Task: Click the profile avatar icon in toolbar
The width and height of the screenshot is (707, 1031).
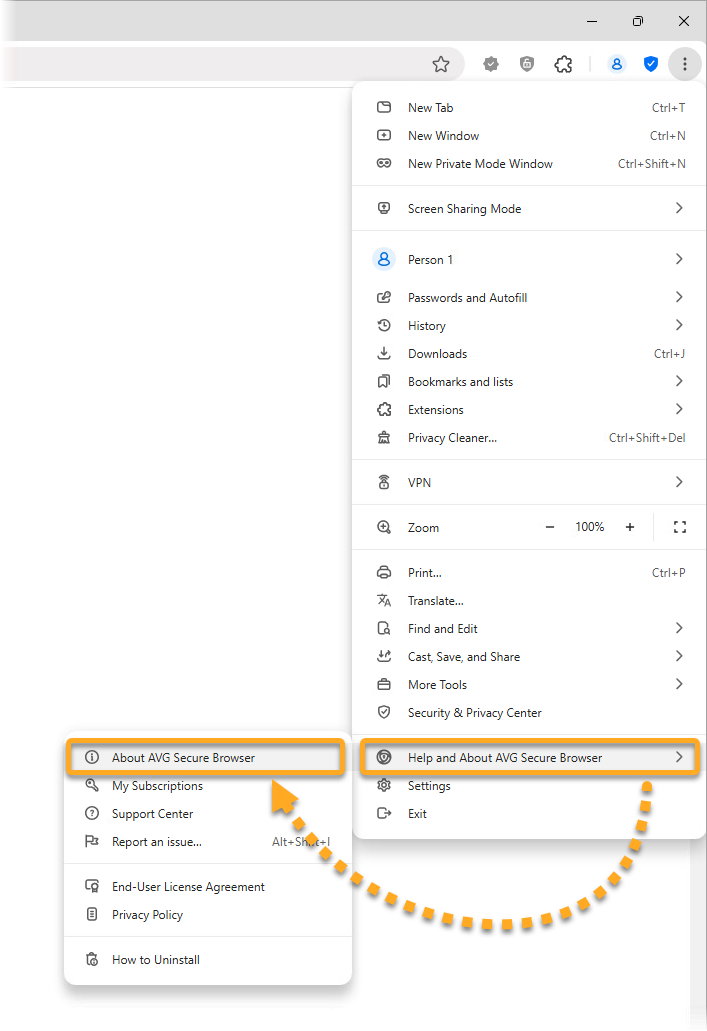Action: (x=617, y=64)
